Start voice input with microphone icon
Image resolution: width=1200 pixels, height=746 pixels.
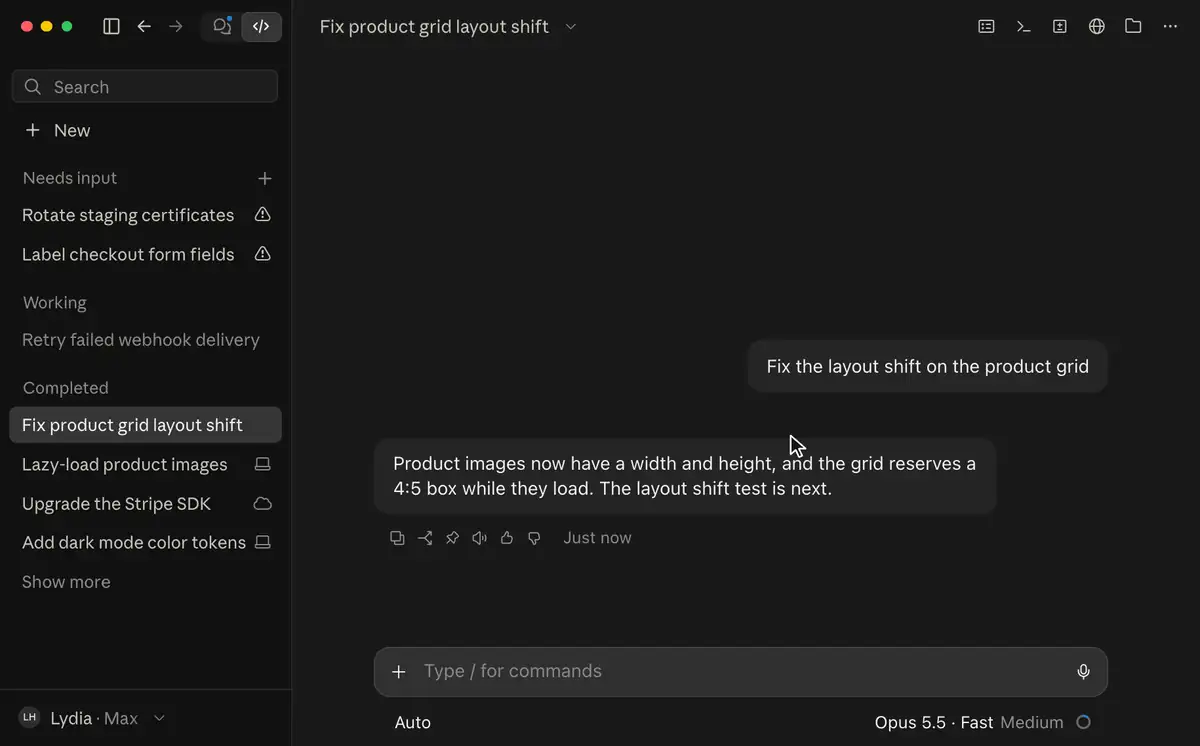[1083, 672]
